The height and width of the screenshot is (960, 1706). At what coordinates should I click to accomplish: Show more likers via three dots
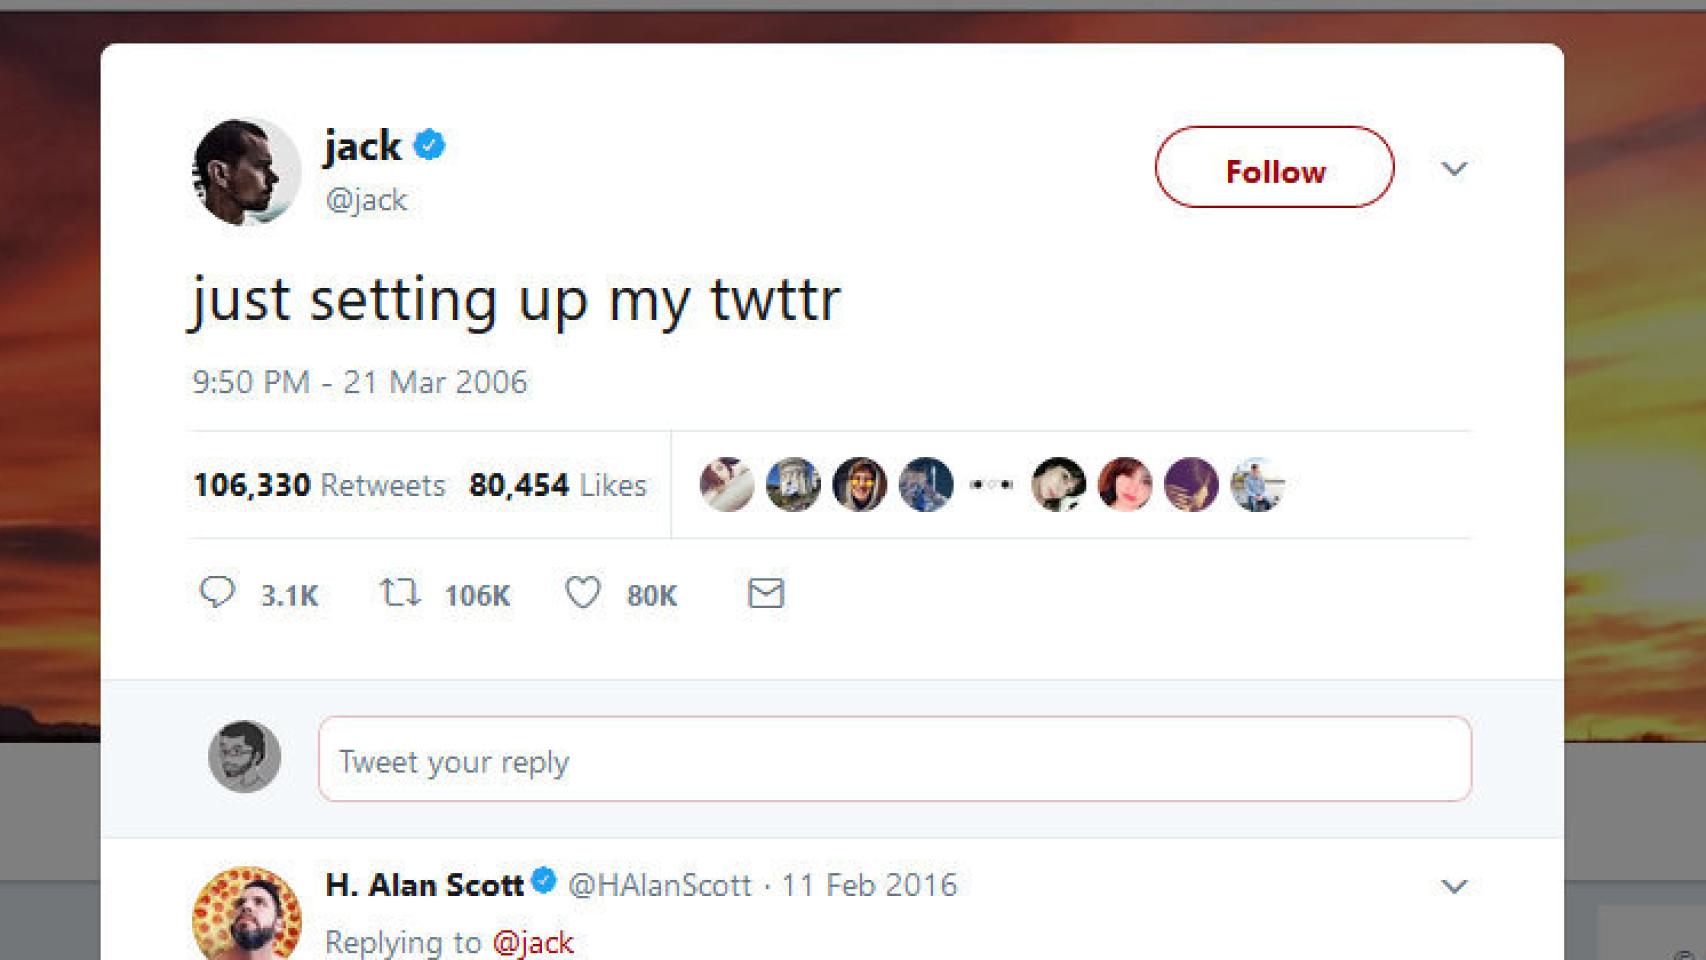point(991,485)
